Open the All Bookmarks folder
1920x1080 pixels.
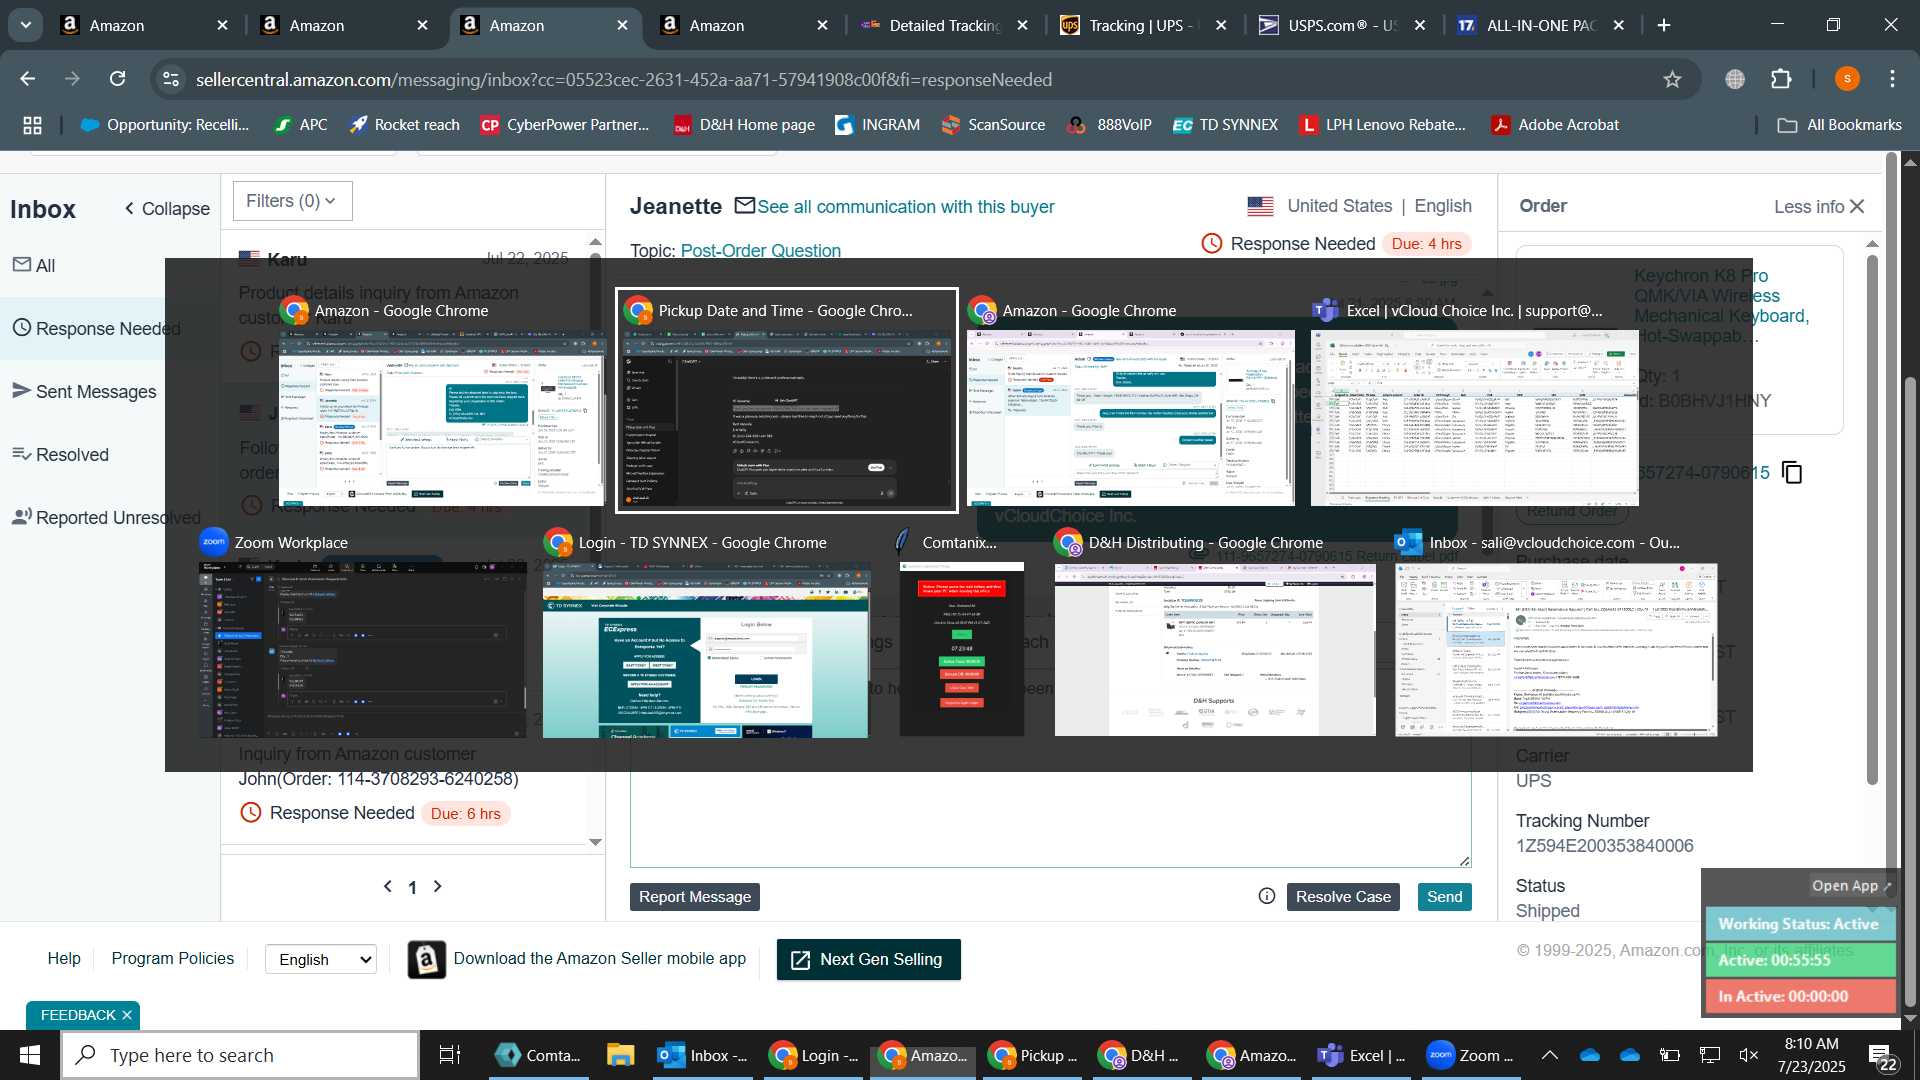(x=1840, y=125)
